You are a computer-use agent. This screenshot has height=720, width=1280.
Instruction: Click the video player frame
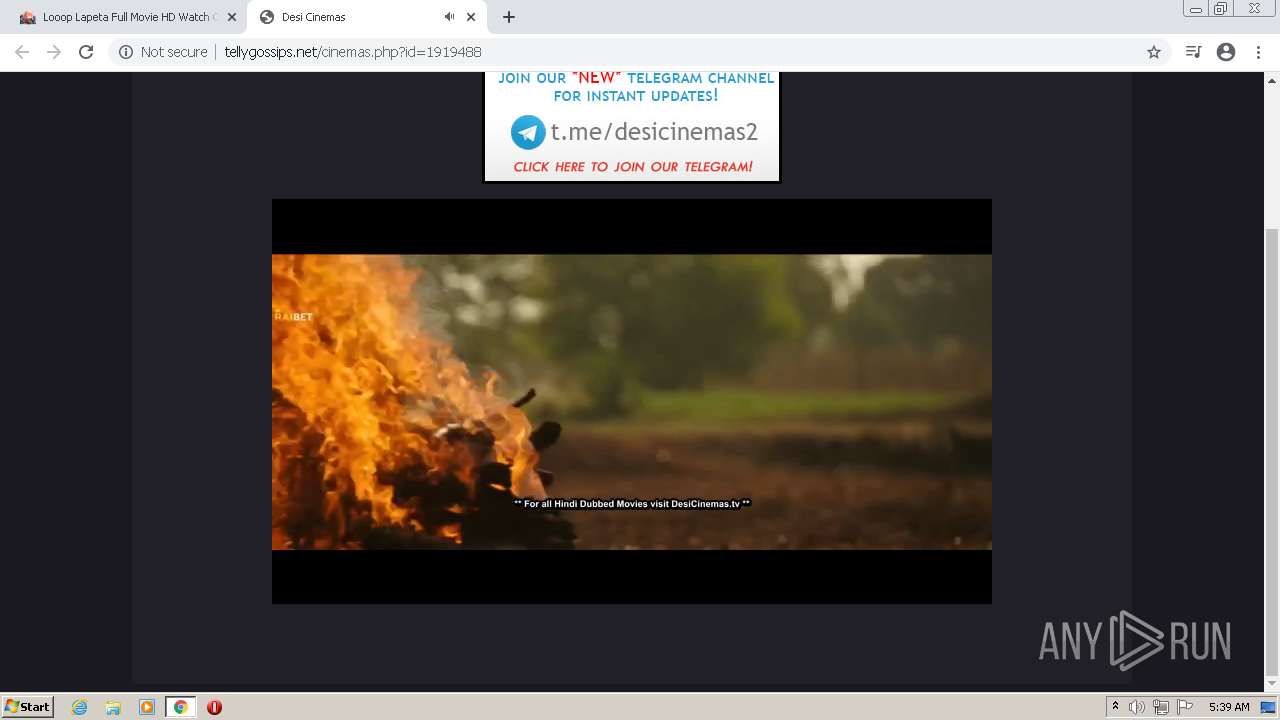[x=632, y=401]
